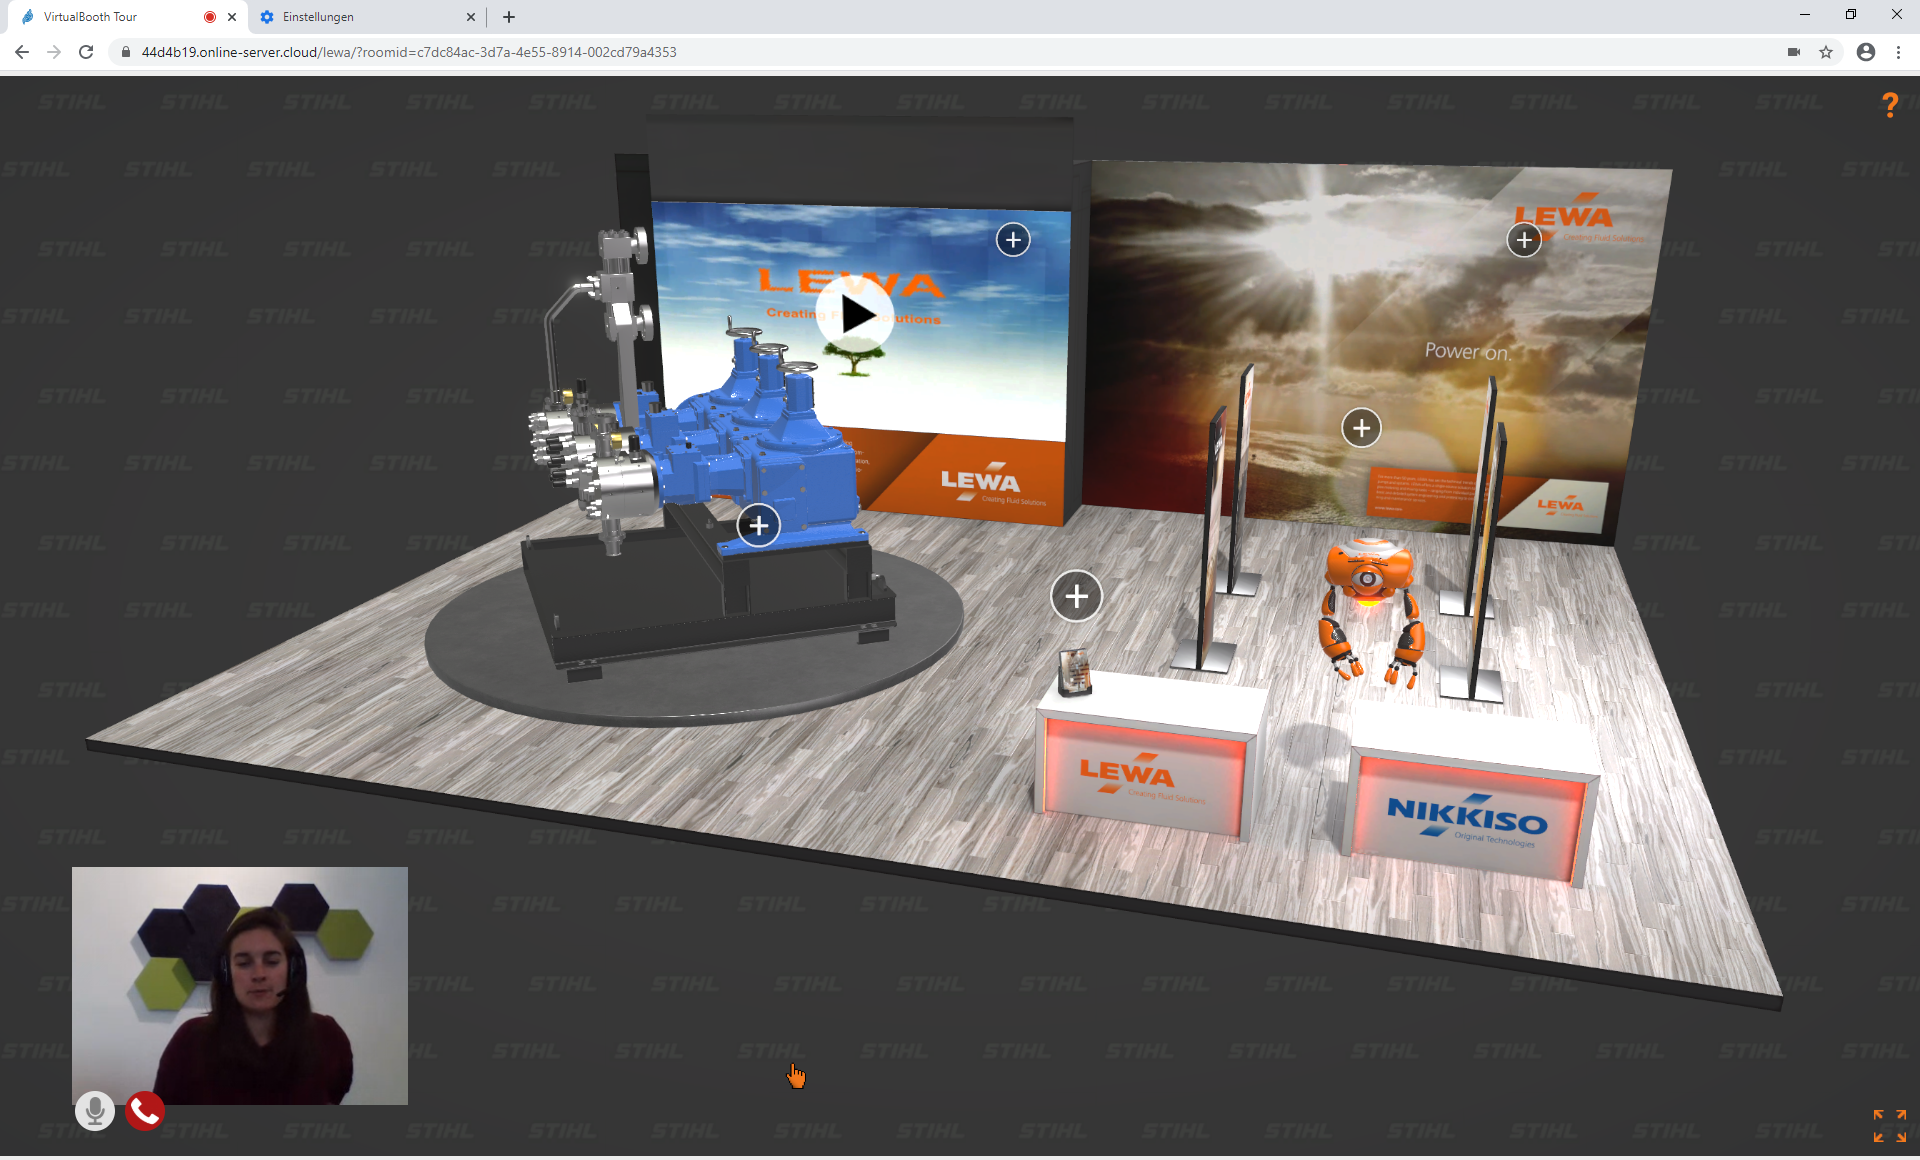The image size is (1920, 1160).
Task: Open a new browser tab
Action: click(509, 17)
